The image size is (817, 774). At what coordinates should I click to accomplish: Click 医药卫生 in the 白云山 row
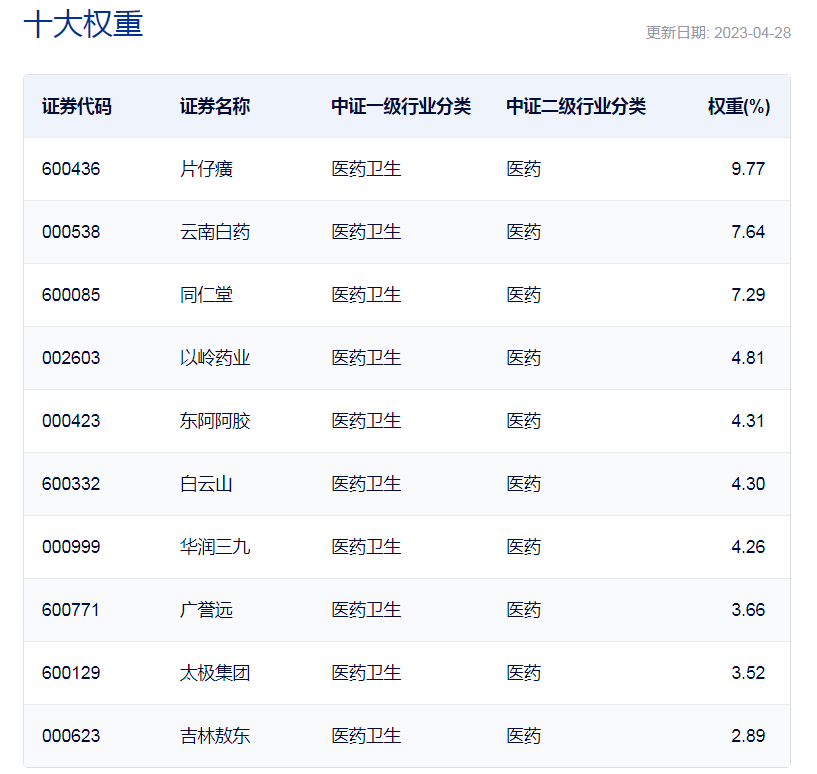(366, 484)
